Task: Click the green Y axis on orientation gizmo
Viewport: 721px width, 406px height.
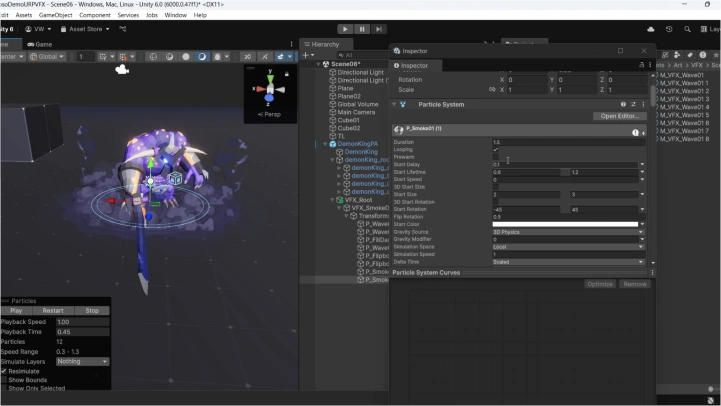Action: 270,78
